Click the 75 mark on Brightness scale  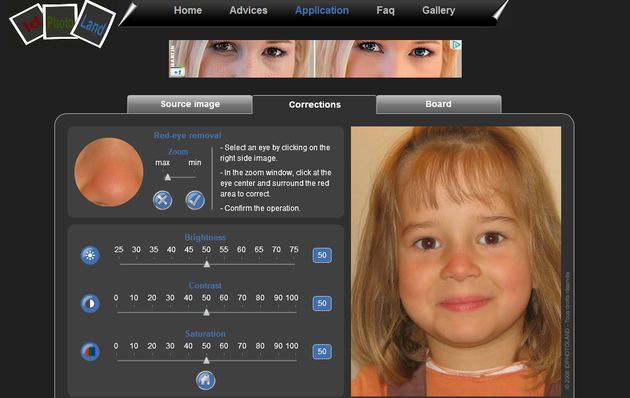pyautogui.click(x=294, y=249)
